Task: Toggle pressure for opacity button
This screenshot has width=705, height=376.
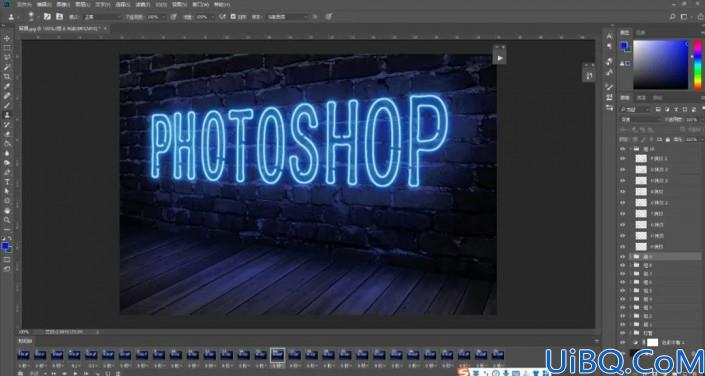Action: tap(174, 17)
